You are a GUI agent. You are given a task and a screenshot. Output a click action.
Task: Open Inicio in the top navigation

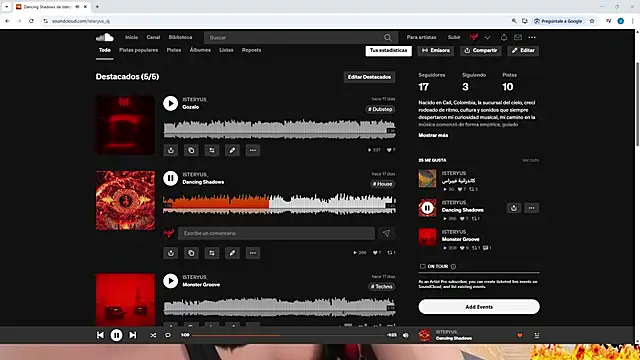pos(131,37)
